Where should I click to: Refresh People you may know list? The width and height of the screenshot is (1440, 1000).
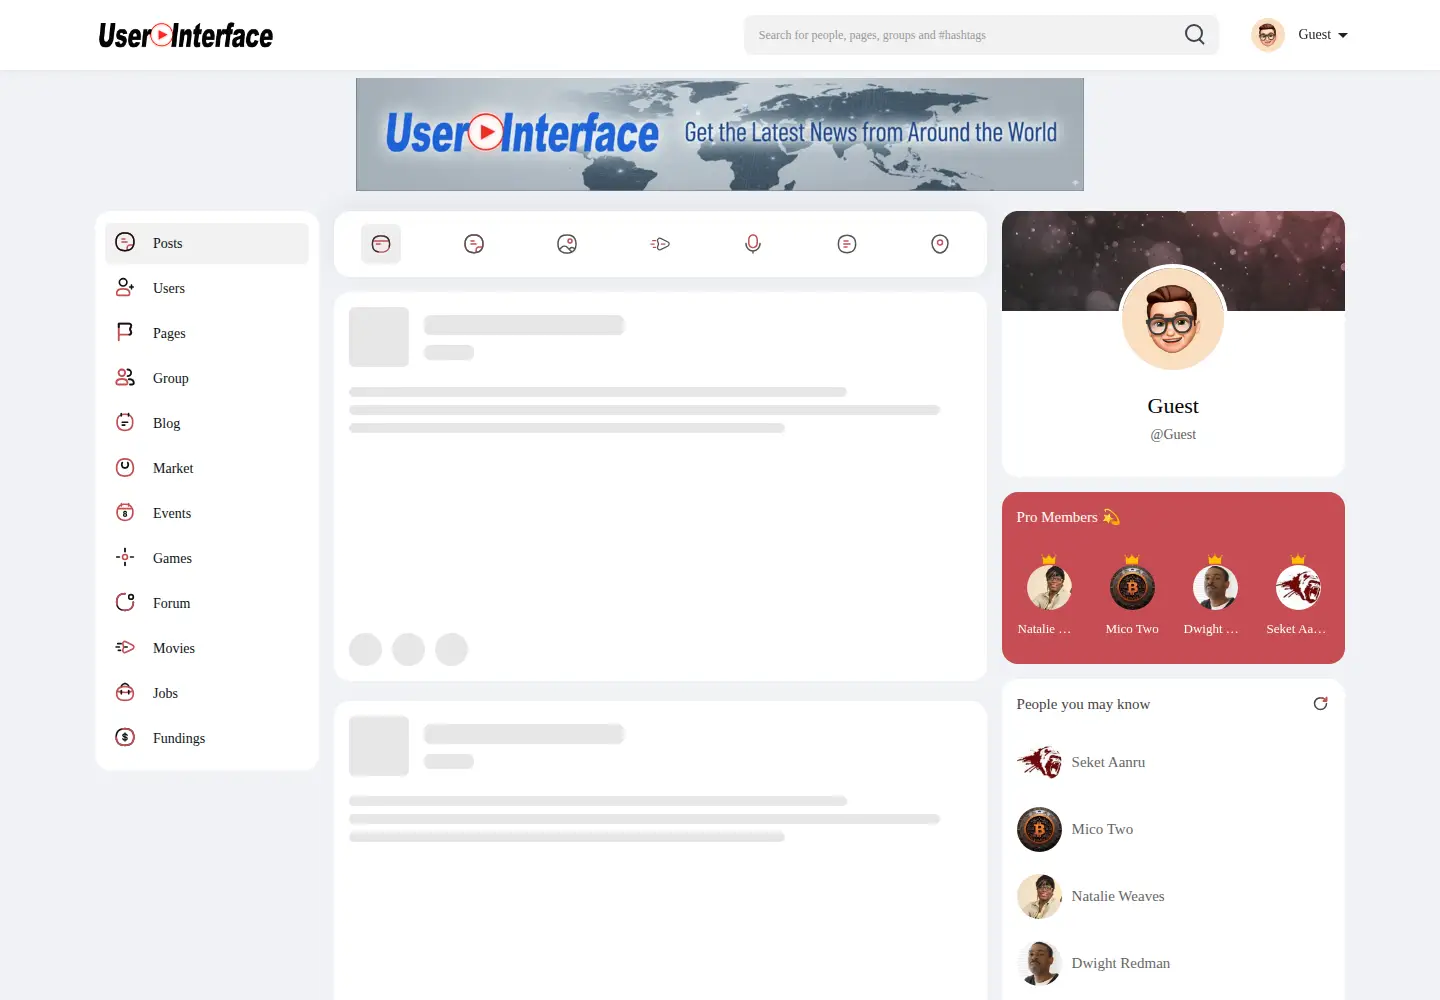click(x=1320, y=704)
